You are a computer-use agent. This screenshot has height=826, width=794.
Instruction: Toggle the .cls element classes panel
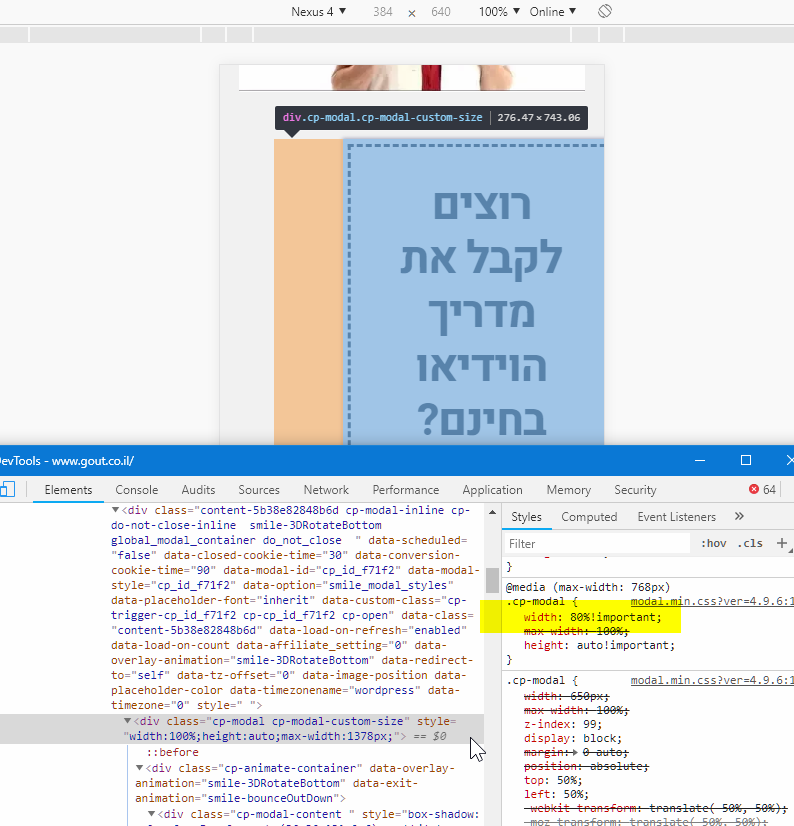tap(750, 544)
